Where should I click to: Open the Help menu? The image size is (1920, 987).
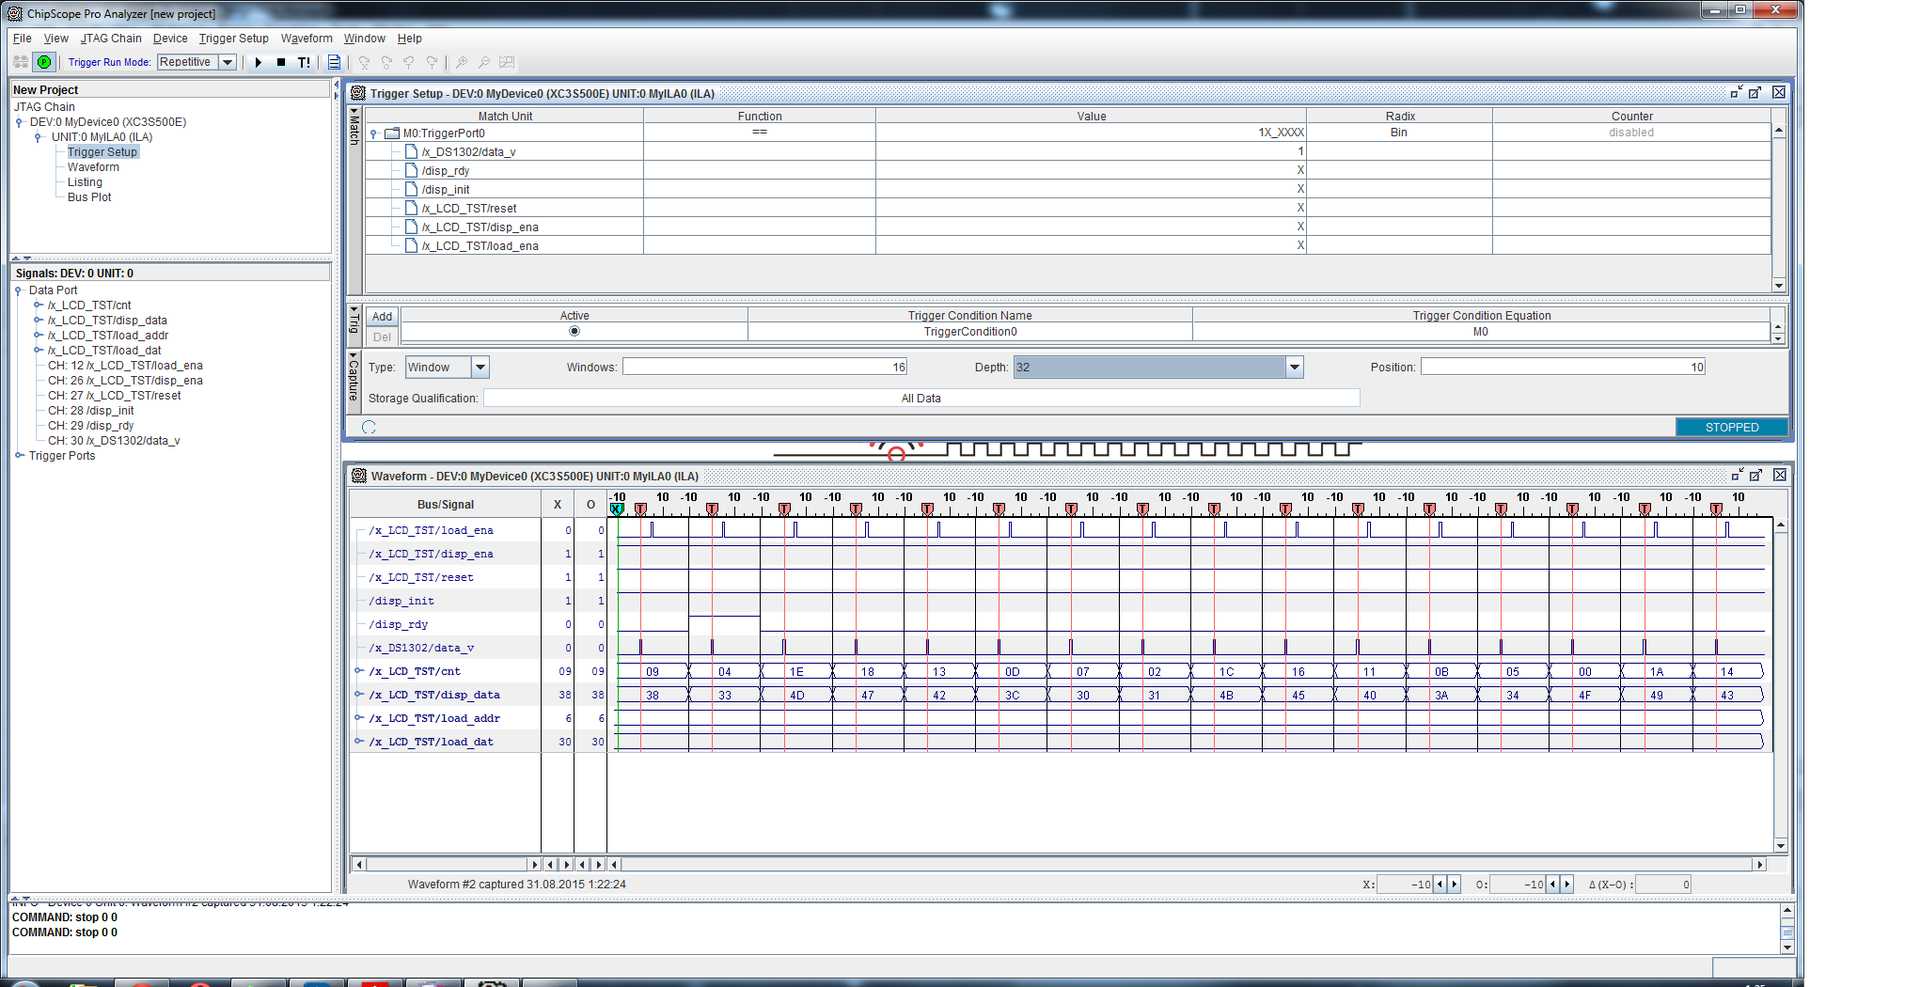pyautogui.click(x=409, y=38)
